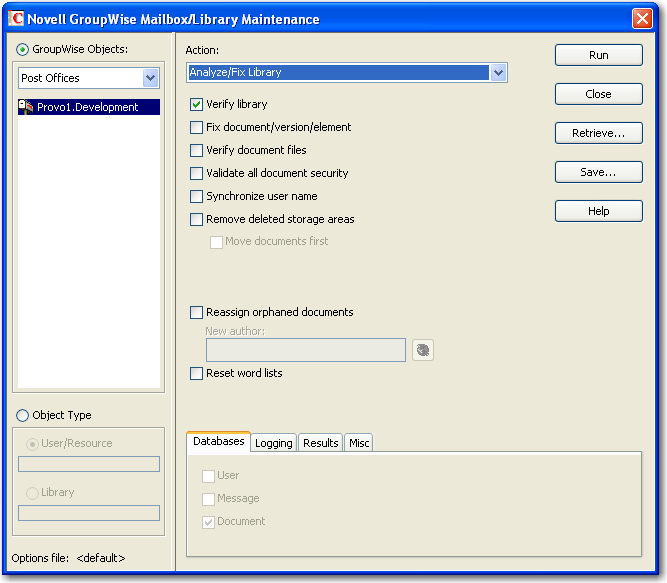
Task: Select the Provo1.Development post office item
Action: pos(88,107)
